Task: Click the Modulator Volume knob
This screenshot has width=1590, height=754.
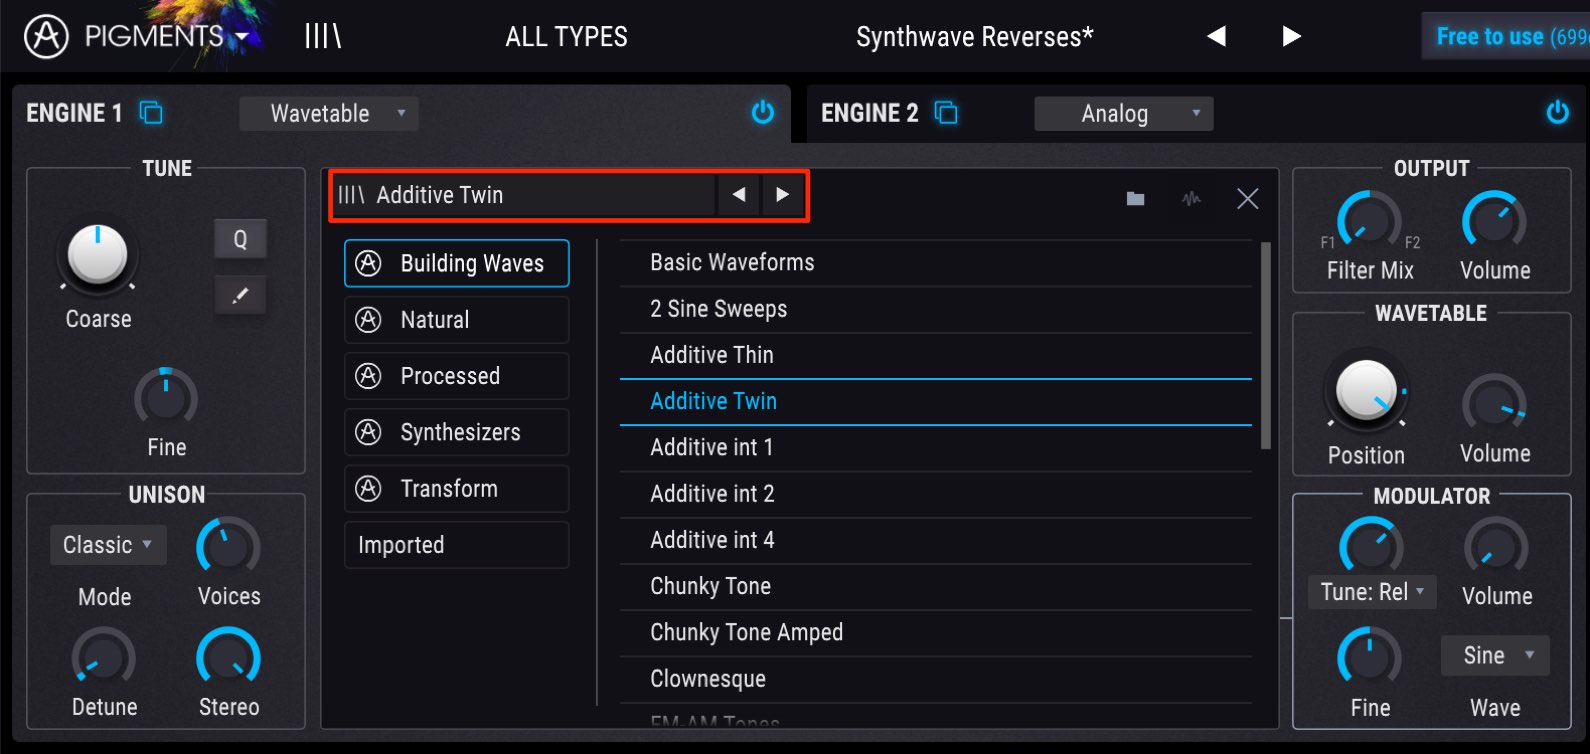Action: tap(1496, 548)
